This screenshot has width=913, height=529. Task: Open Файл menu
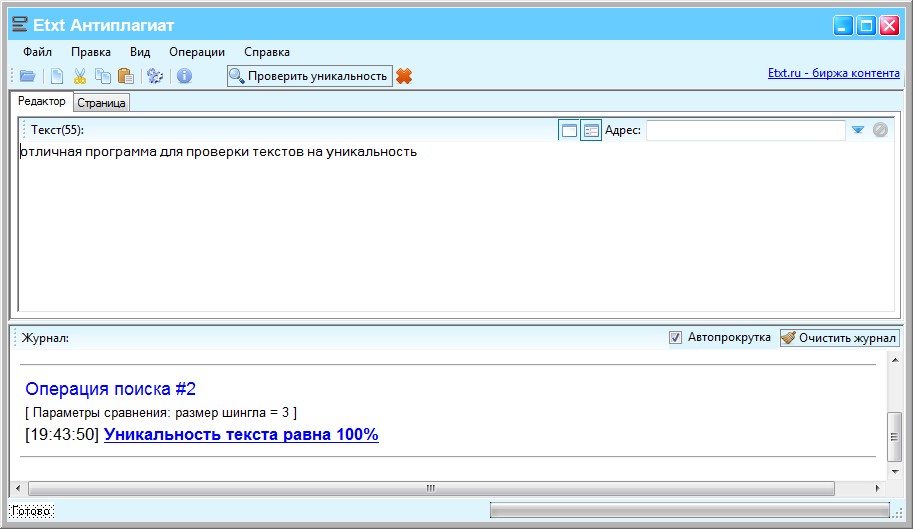pyautogui.click(x=37, y=52)
